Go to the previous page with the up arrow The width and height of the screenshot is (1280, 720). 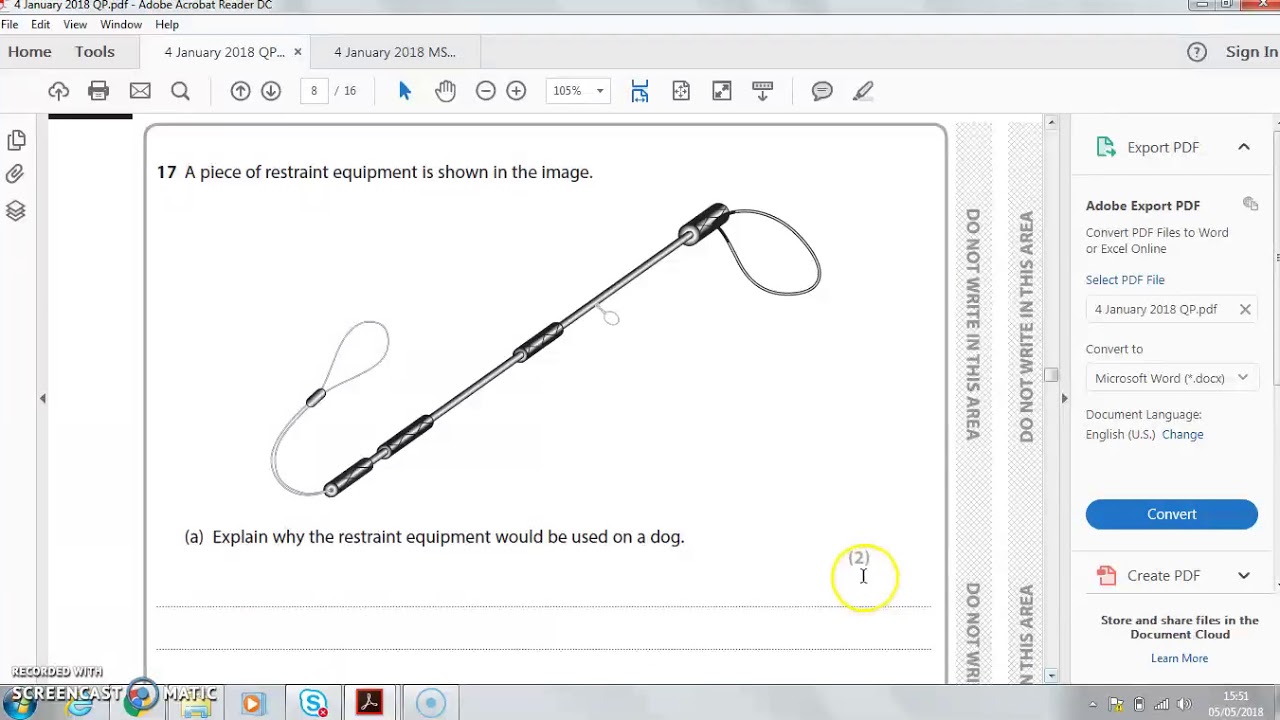(240, 91)
